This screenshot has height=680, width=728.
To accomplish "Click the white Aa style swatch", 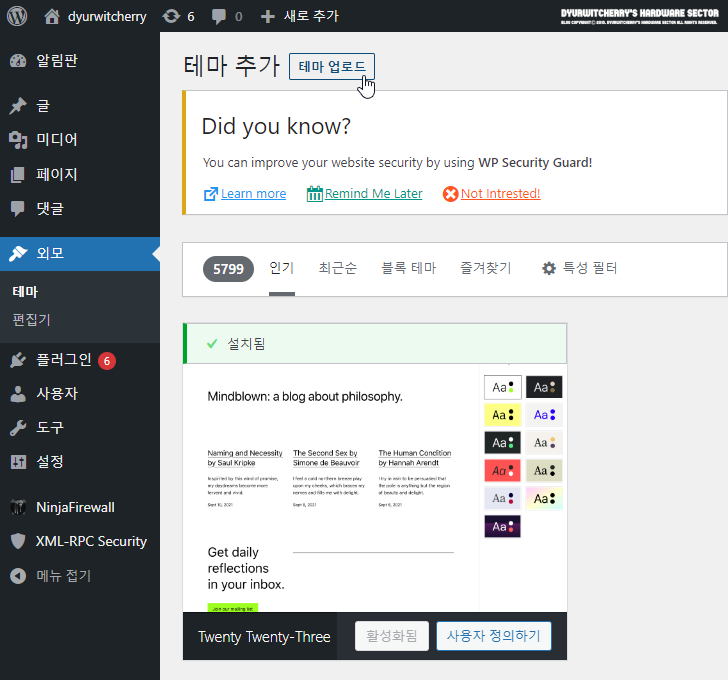I will point(503,387).
